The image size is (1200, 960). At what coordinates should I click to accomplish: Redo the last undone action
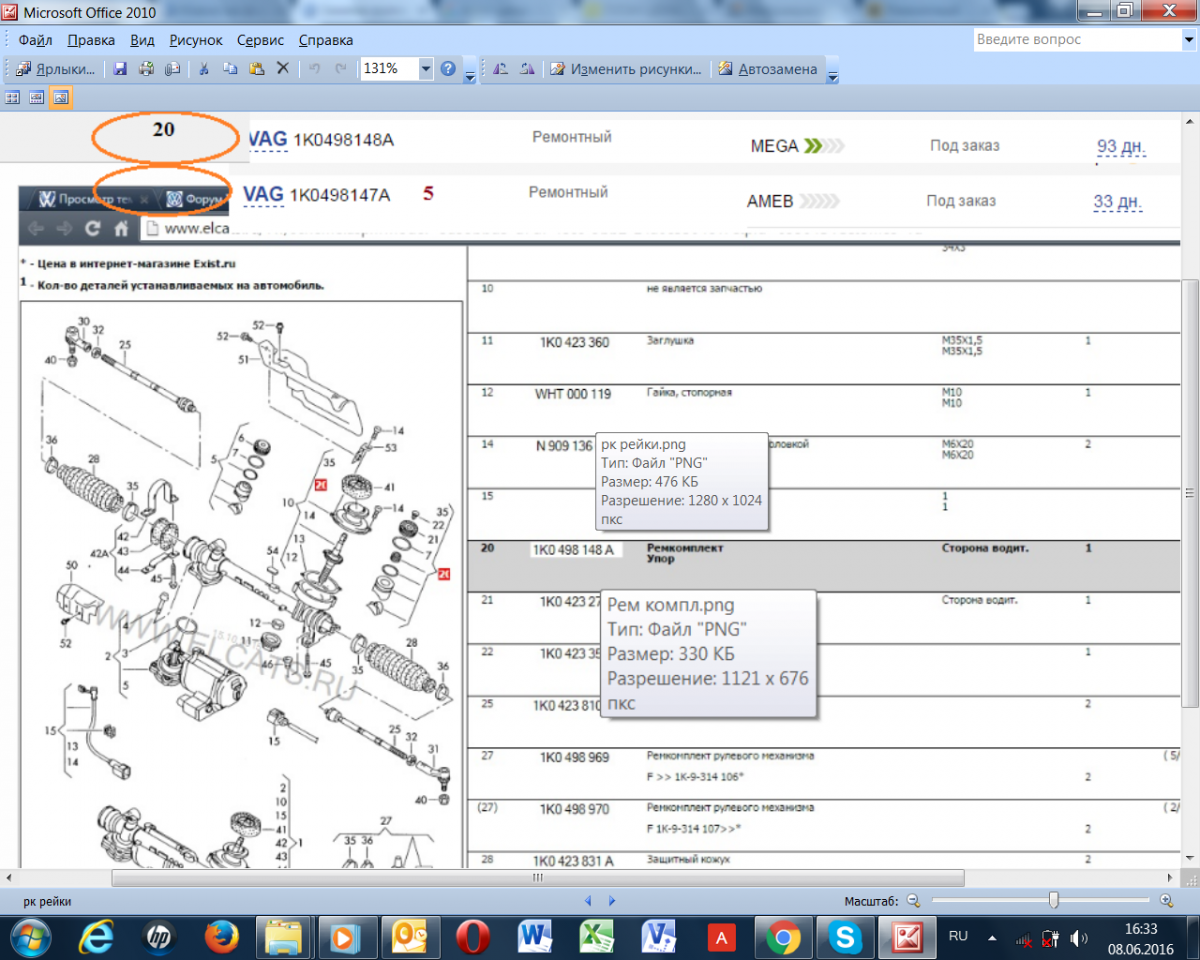pos(341,69)
